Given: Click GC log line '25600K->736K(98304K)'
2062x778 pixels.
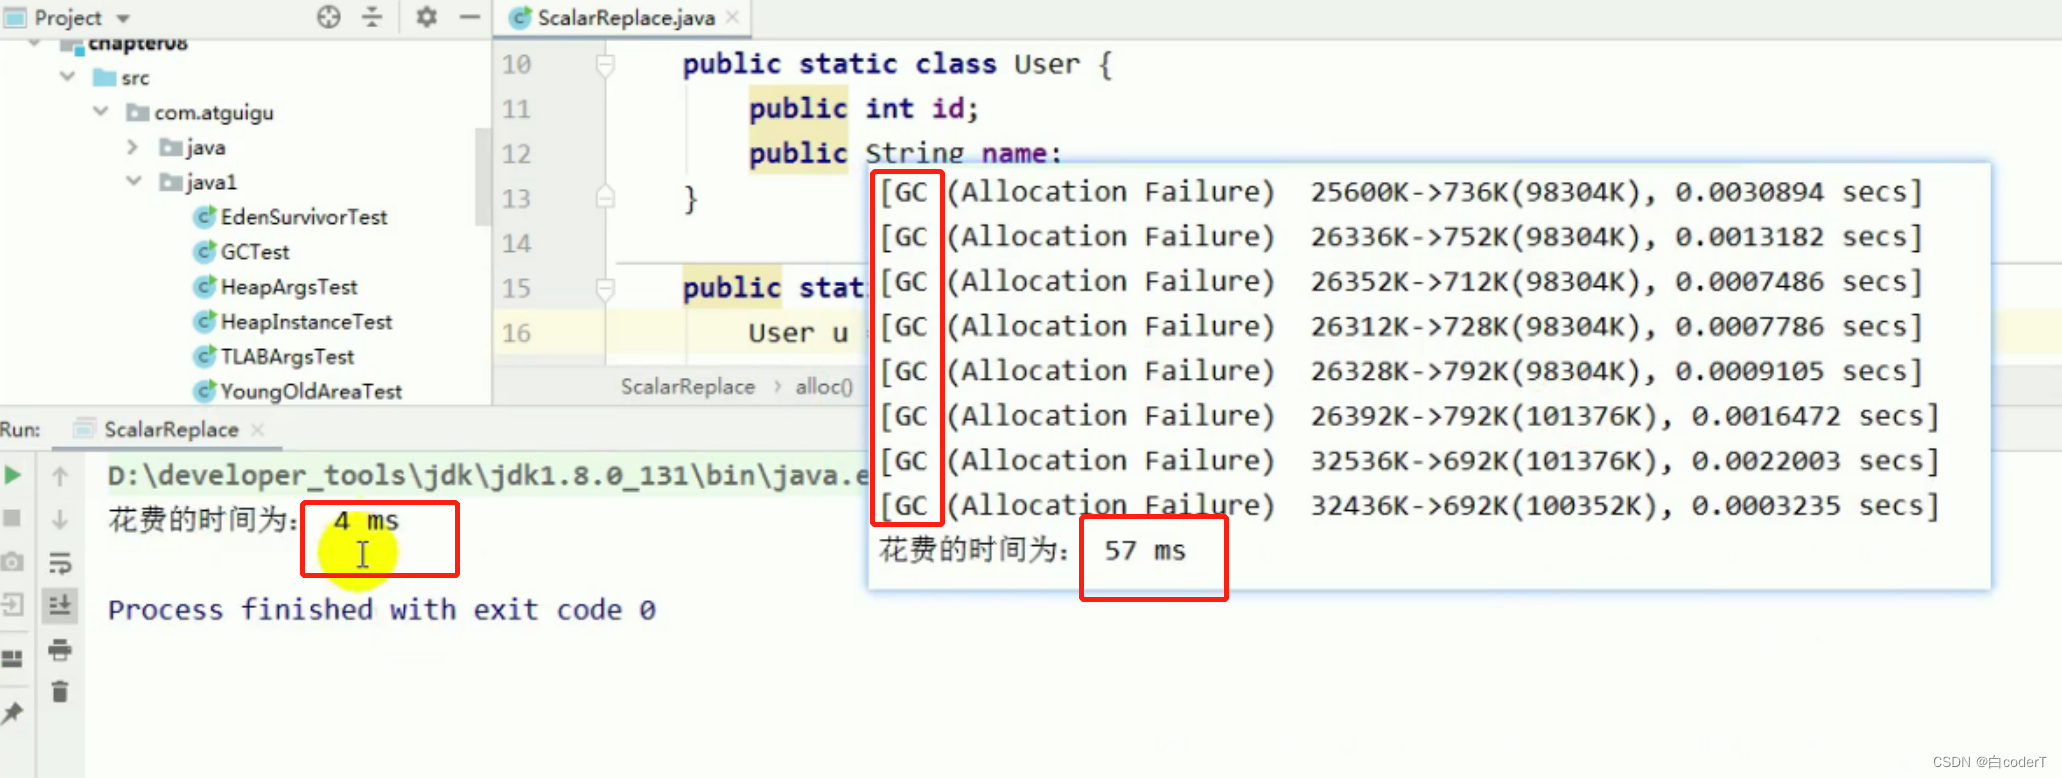Looking at the screenshot, I should coord(1400,191).
